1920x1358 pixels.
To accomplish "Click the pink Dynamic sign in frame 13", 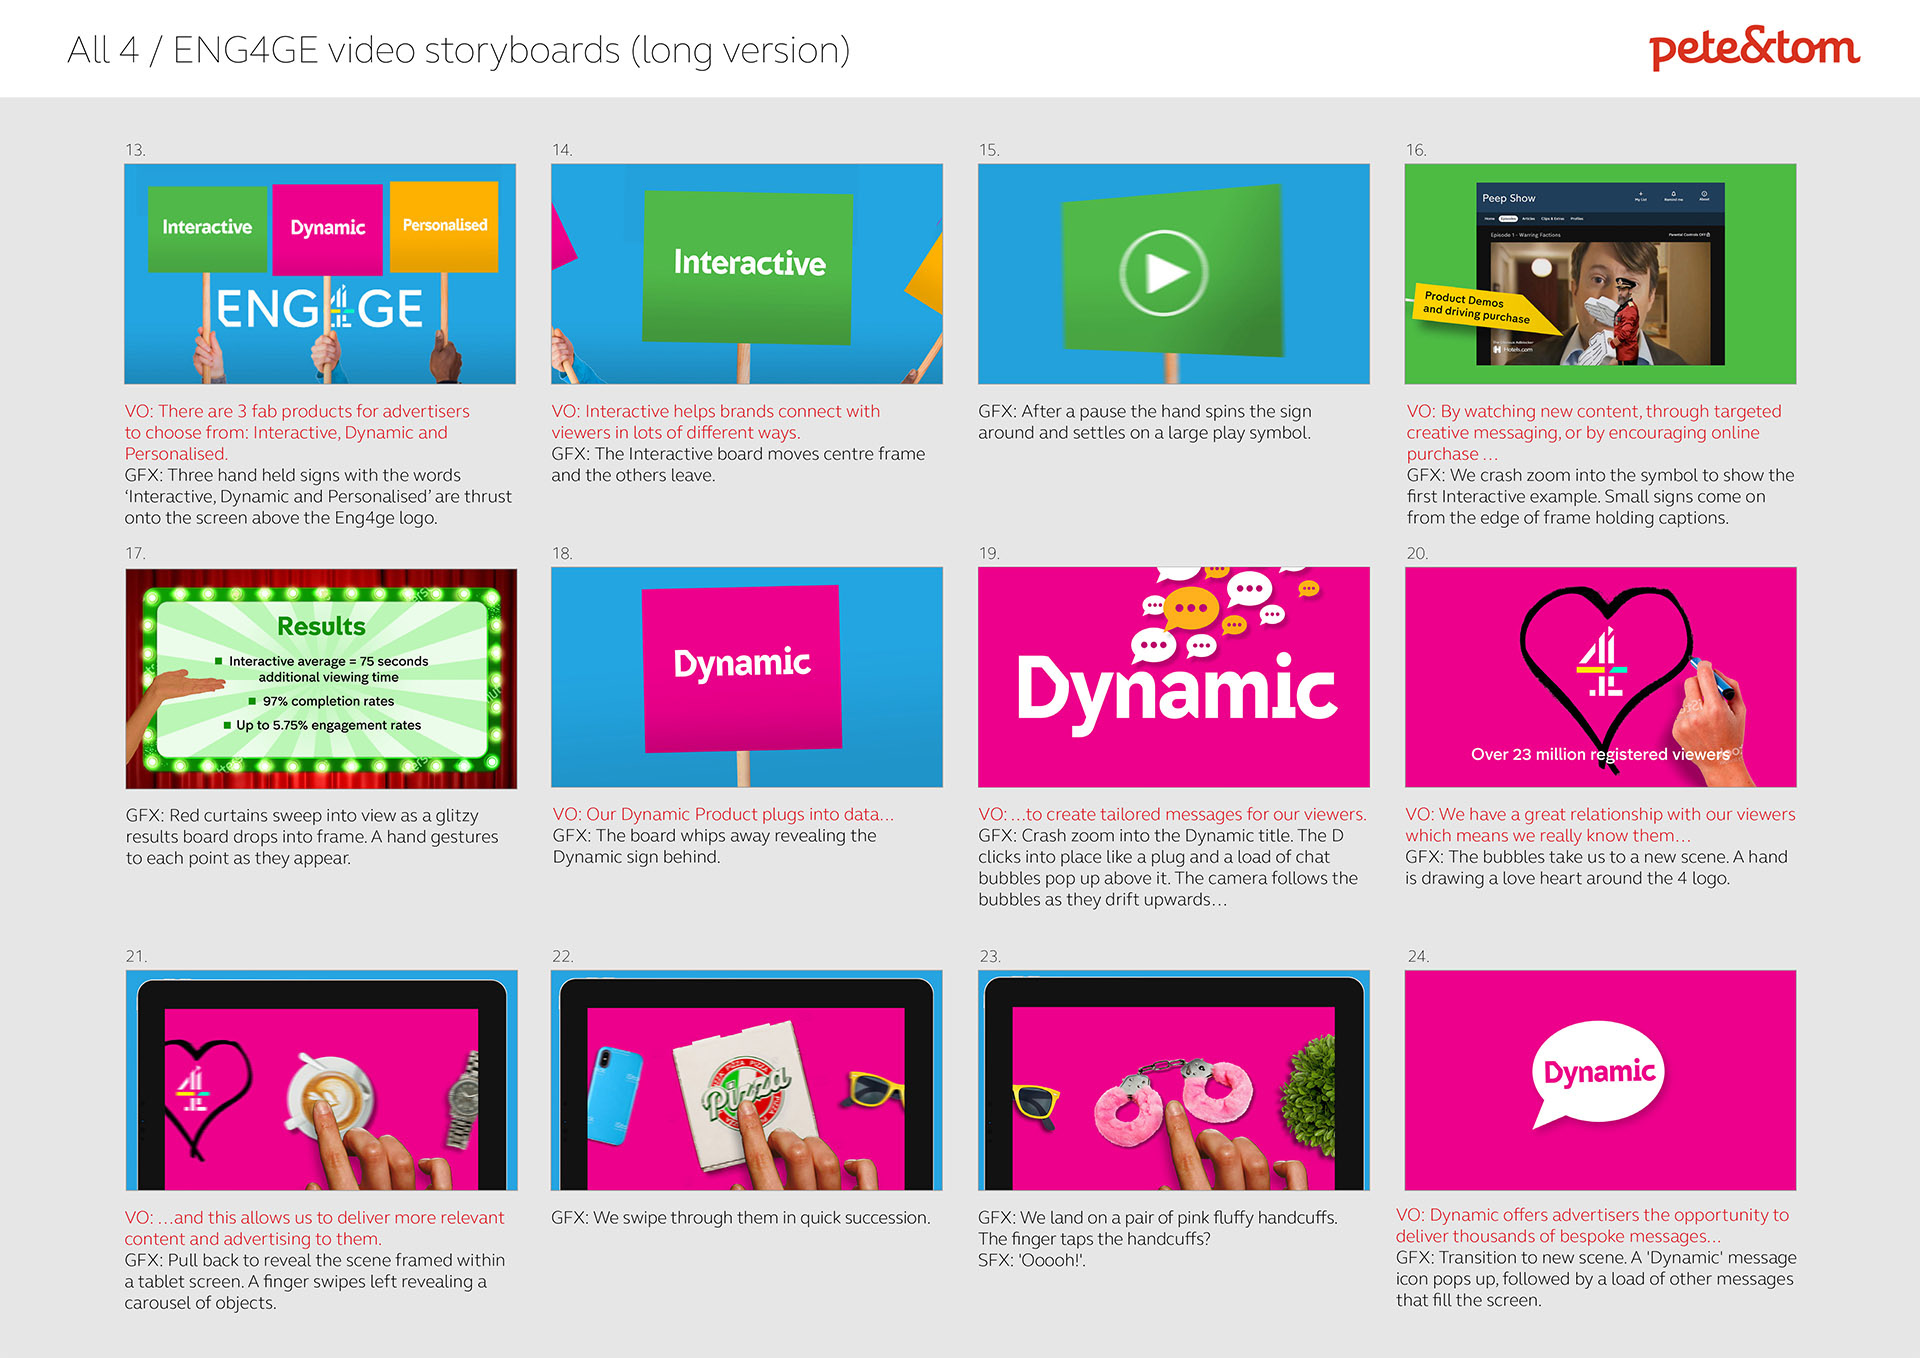I will pyautogui.click(x=328, y=228).
